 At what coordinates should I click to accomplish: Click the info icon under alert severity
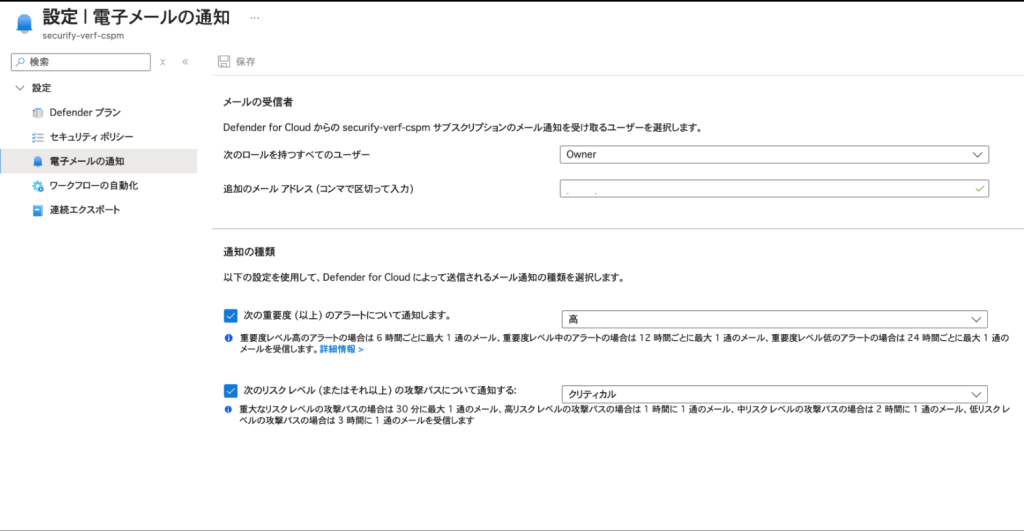click(230, 339)
